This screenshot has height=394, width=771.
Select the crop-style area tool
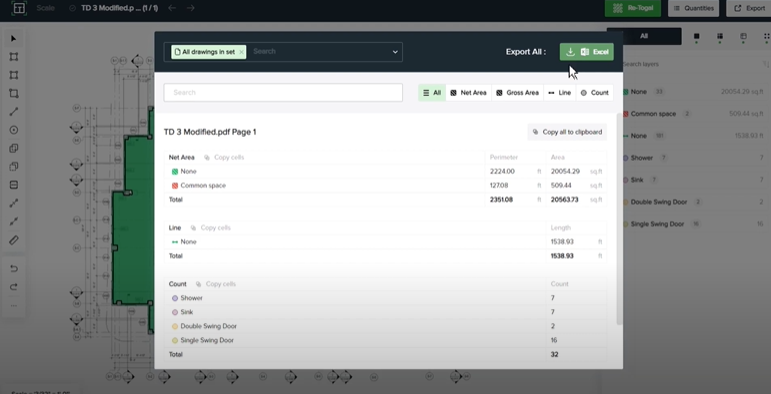14,93
